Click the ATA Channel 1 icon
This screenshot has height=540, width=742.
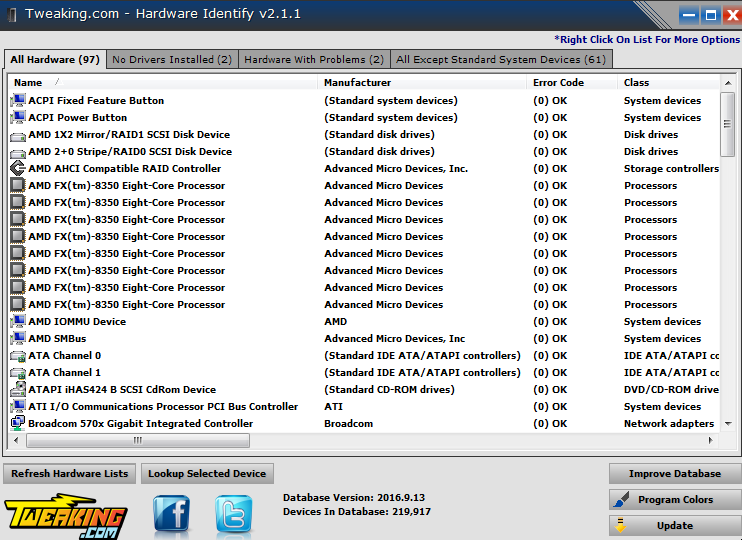pos(18,373)
